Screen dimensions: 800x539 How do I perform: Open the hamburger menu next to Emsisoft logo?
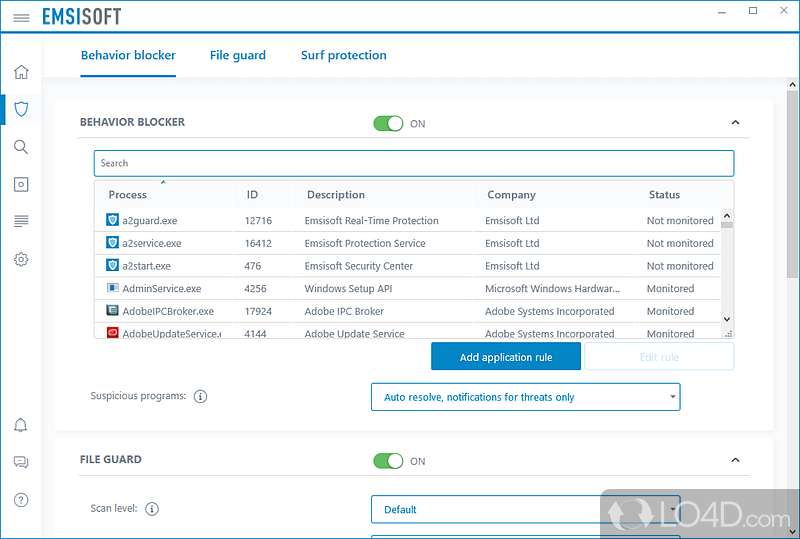coord(21,18)
